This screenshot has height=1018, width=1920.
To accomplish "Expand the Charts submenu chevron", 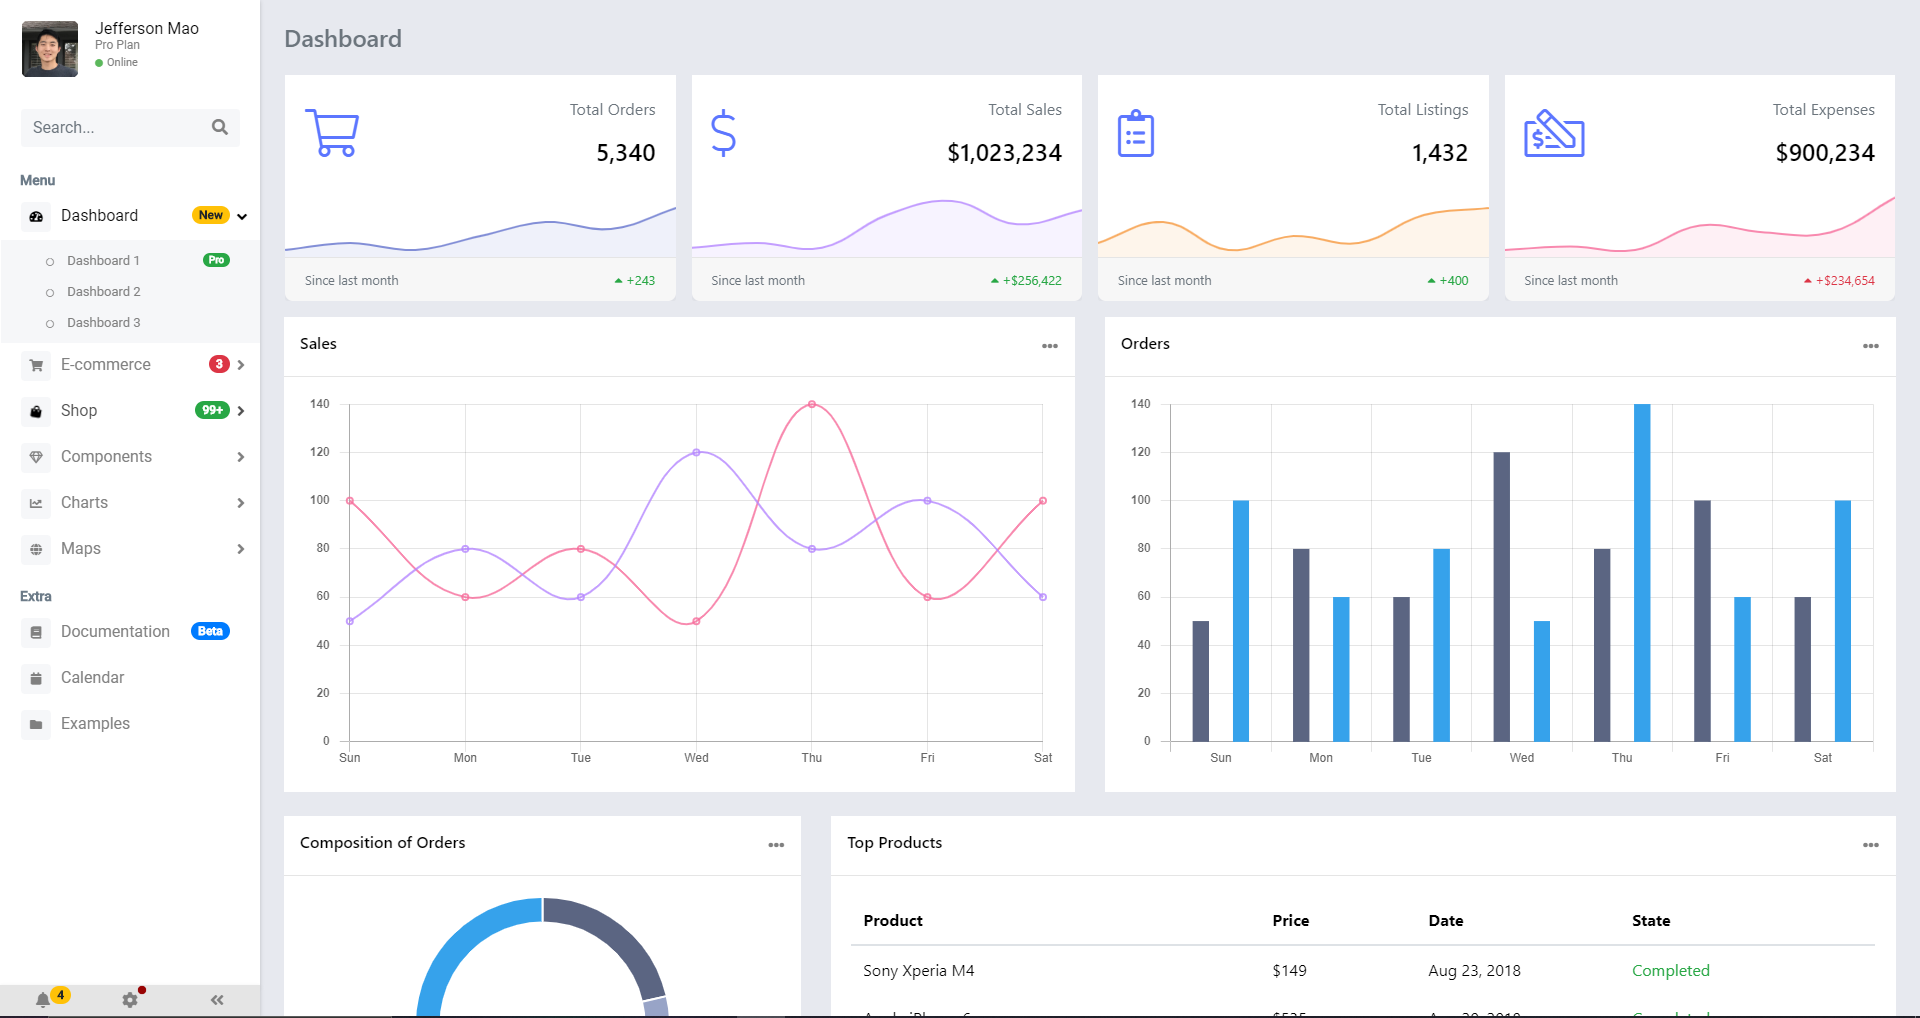I will (241, 503).
